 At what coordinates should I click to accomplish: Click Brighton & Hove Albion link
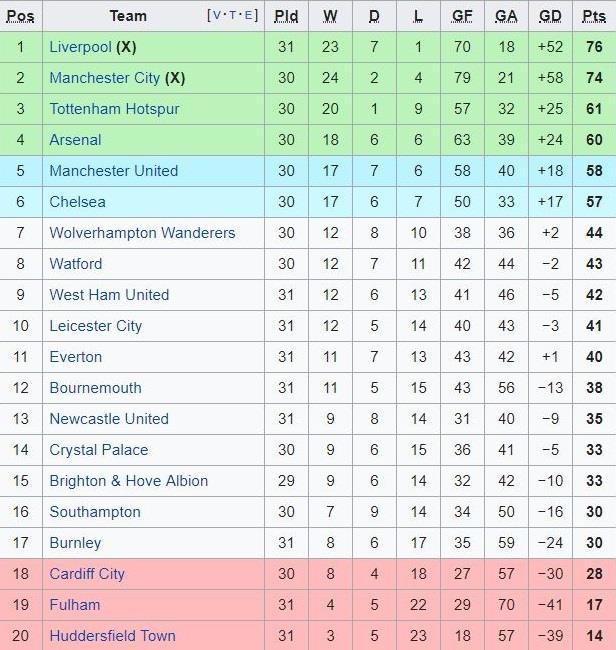pos(128,481)
